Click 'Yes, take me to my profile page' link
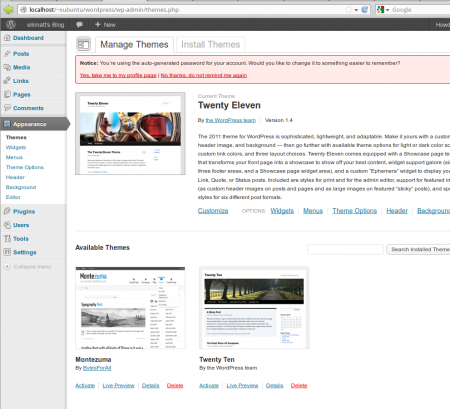 click(x=118, y=75)
